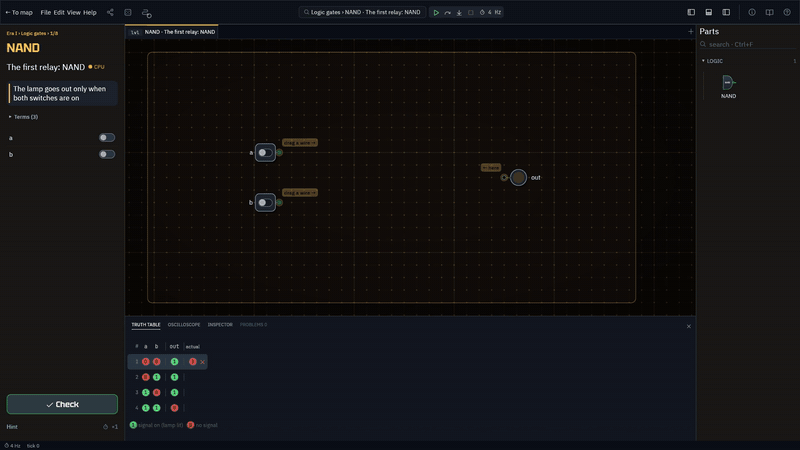Screen dimensions: 800x450
Task: Click the input pin of out lamp
Action: (504, 178)
